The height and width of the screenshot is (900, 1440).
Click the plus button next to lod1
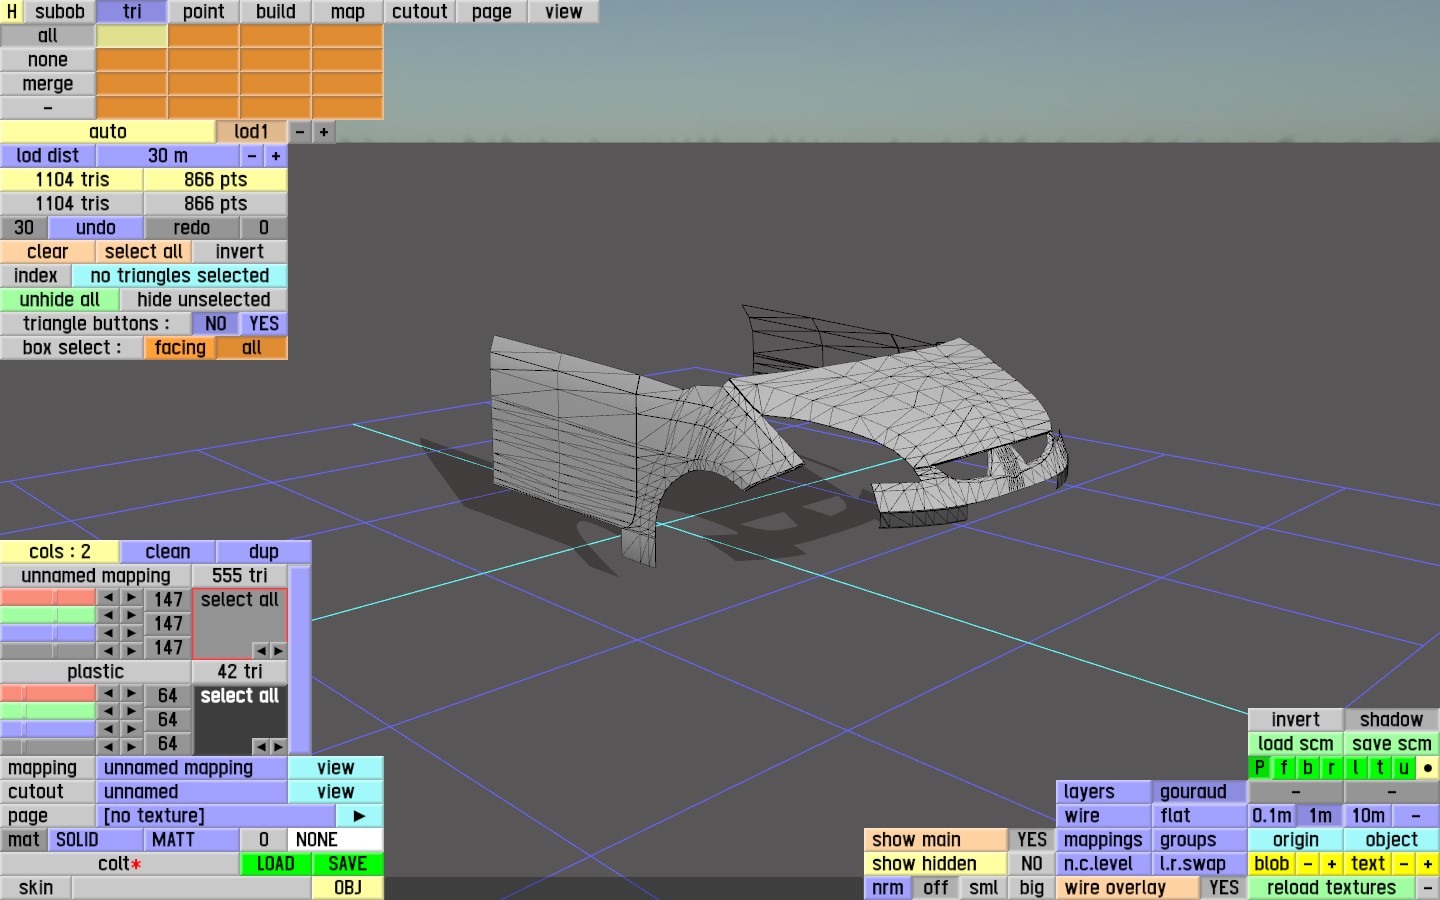[324, 132]
